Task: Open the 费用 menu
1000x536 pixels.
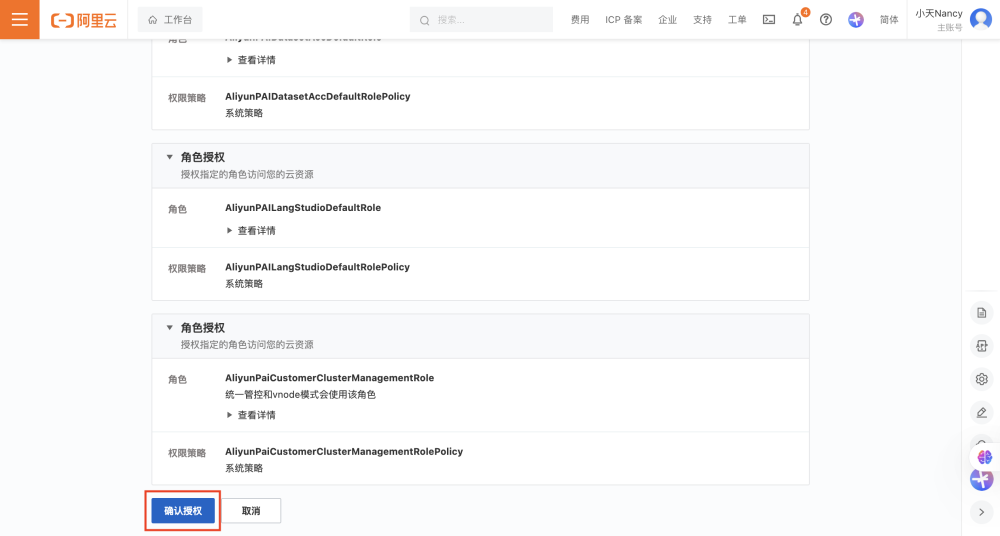Action: 580,20
